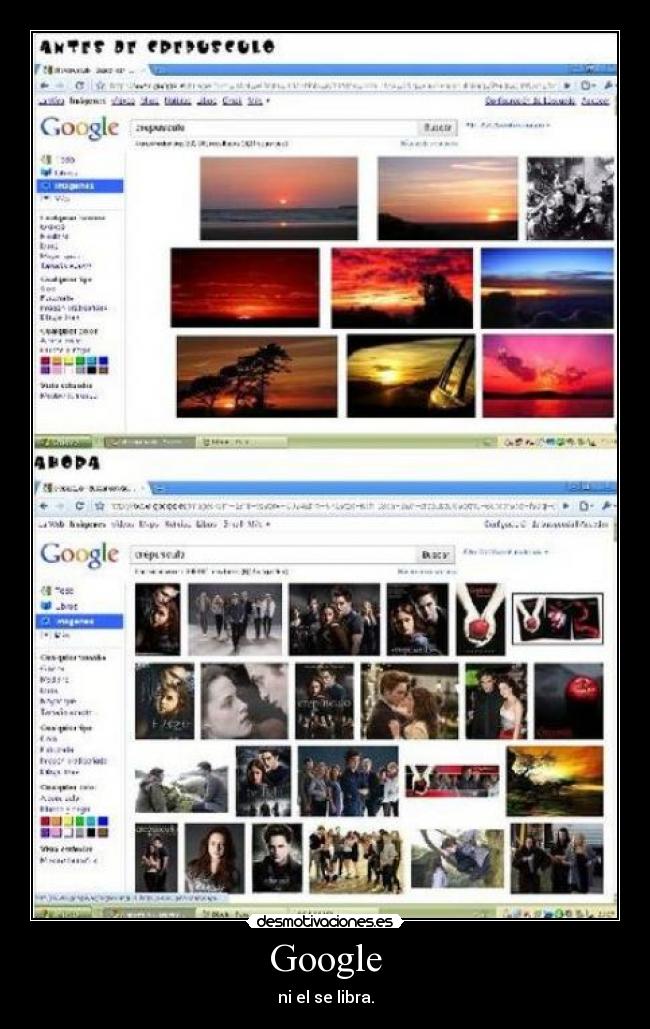The image size is (650, 1029).
Task: Open the SafeSearch dropdown in the lower window
Action: [506, 552]
